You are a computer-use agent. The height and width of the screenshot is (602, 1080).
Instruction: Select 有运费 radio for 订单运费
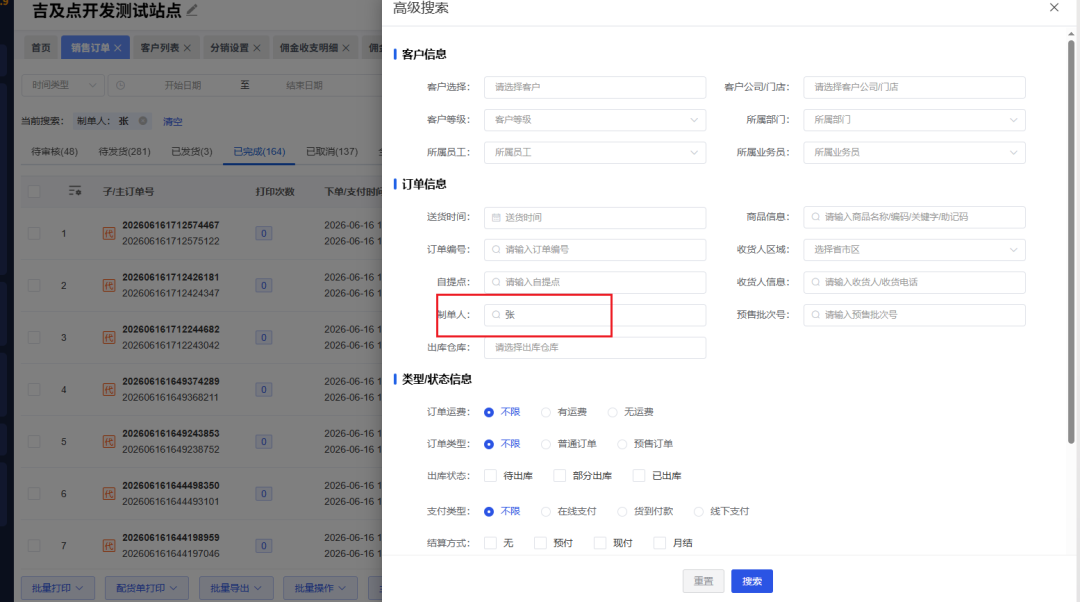pyautogui.click(x=546, y=412)
